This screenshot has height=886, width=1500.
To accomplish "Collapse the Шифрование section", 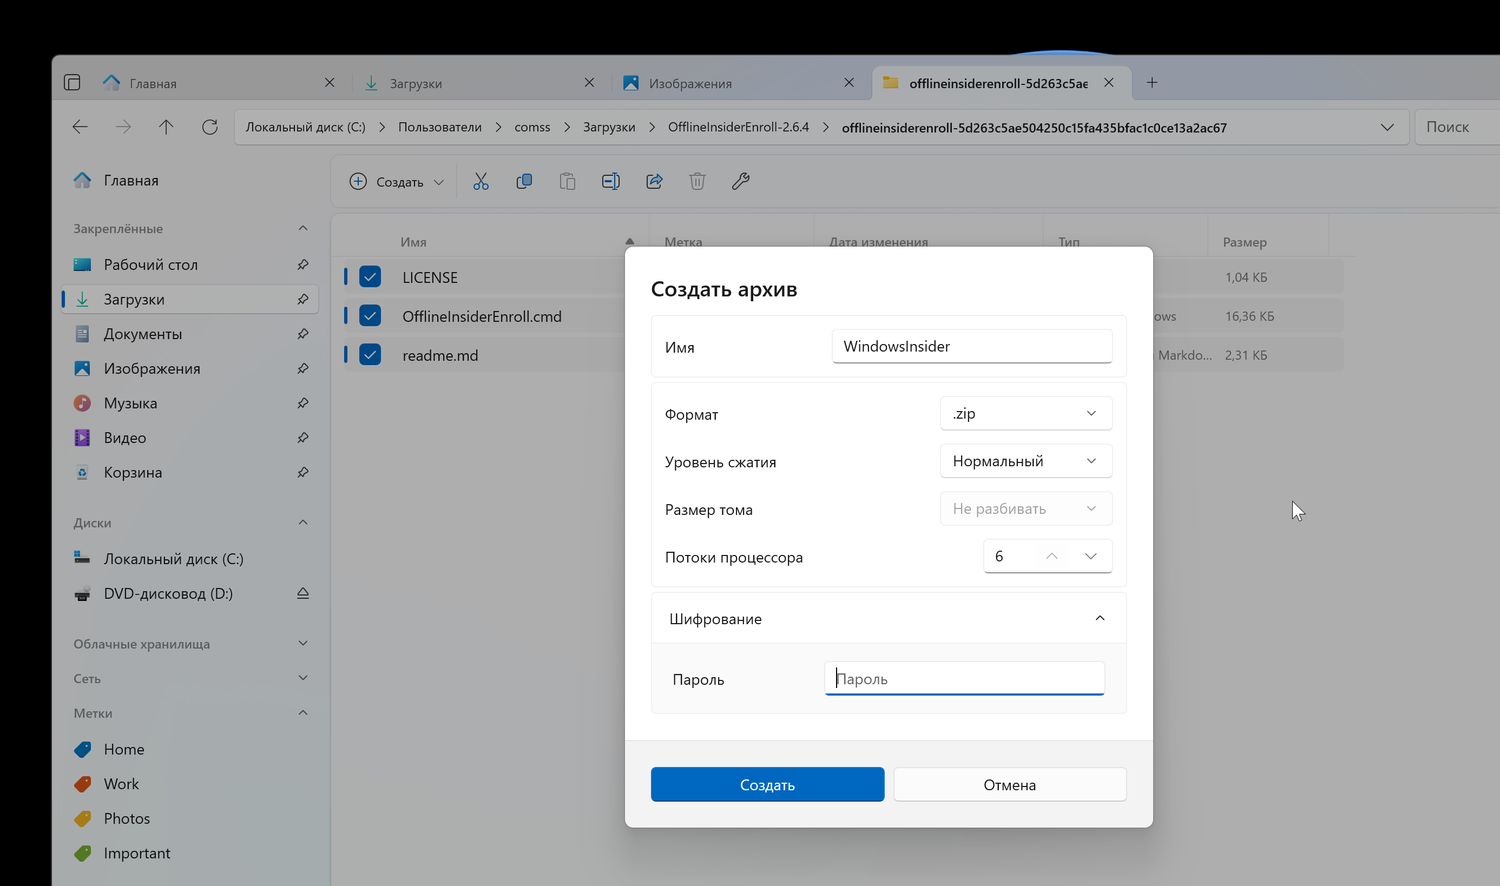I will click(1100, 619).
